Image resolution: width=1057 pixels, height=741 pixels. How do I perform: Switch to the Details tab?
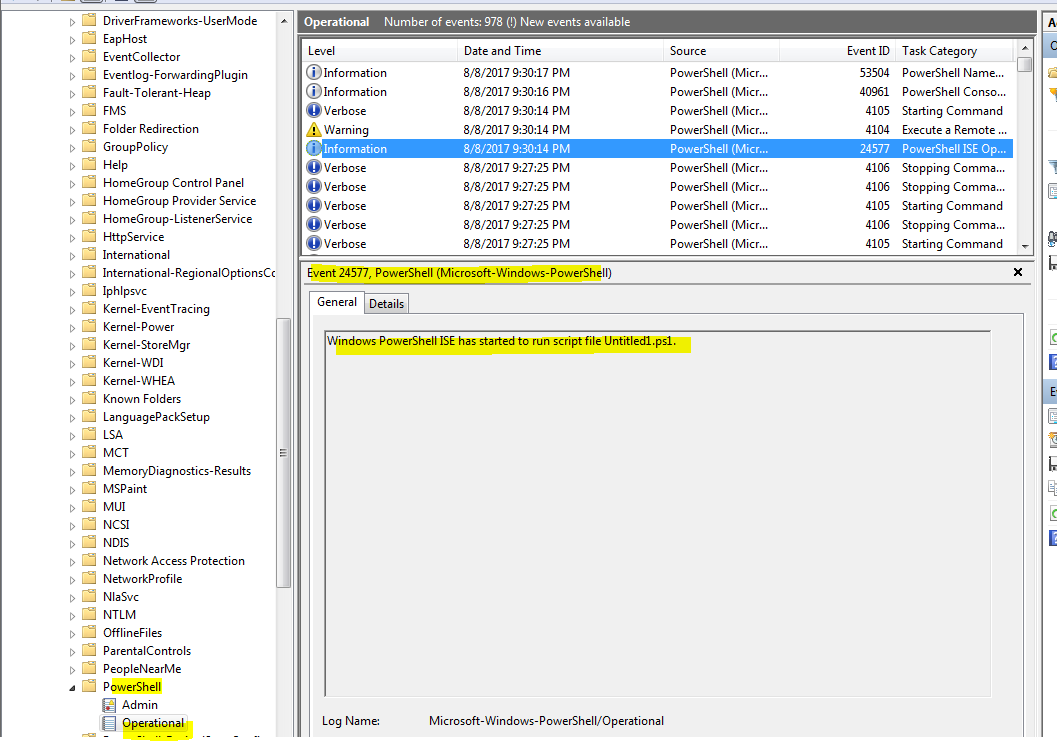tap(386, 302)
